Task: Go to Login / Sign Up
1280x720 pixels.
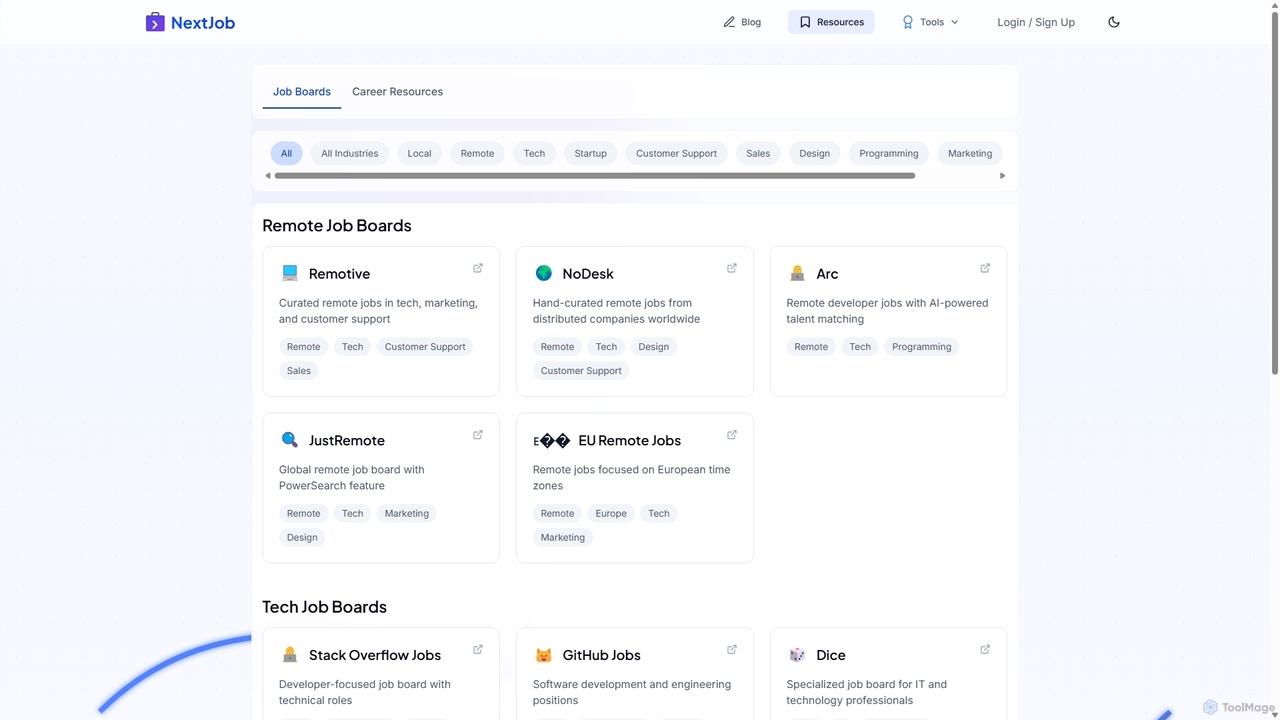Action: coord(1036,22)
